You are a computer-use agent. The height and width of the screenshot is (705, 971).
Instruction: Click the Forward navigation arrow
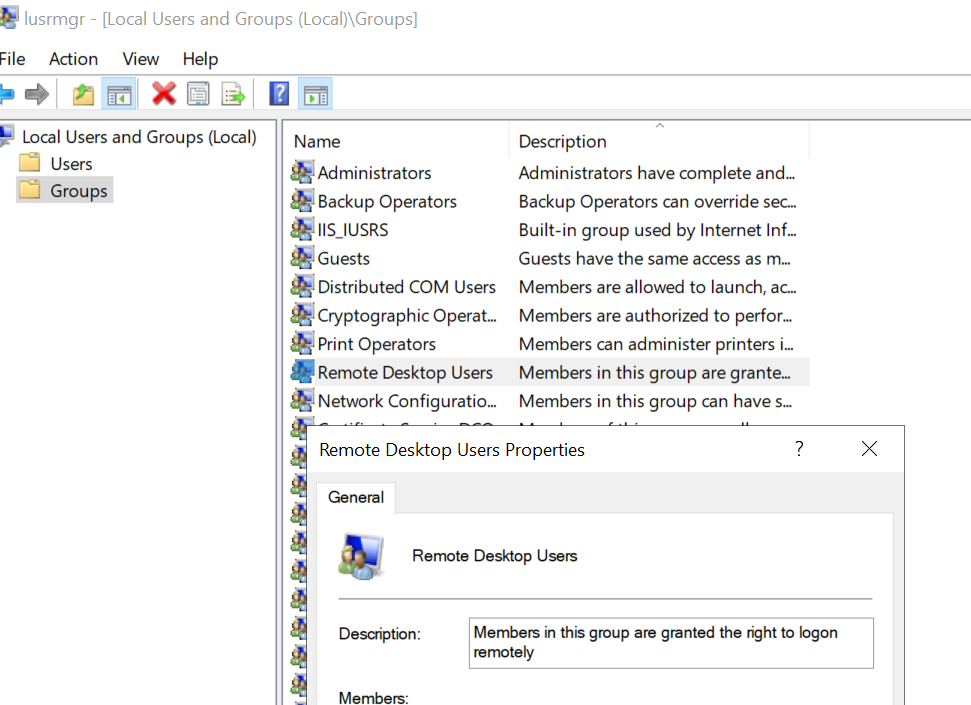(x=37, y=93)
